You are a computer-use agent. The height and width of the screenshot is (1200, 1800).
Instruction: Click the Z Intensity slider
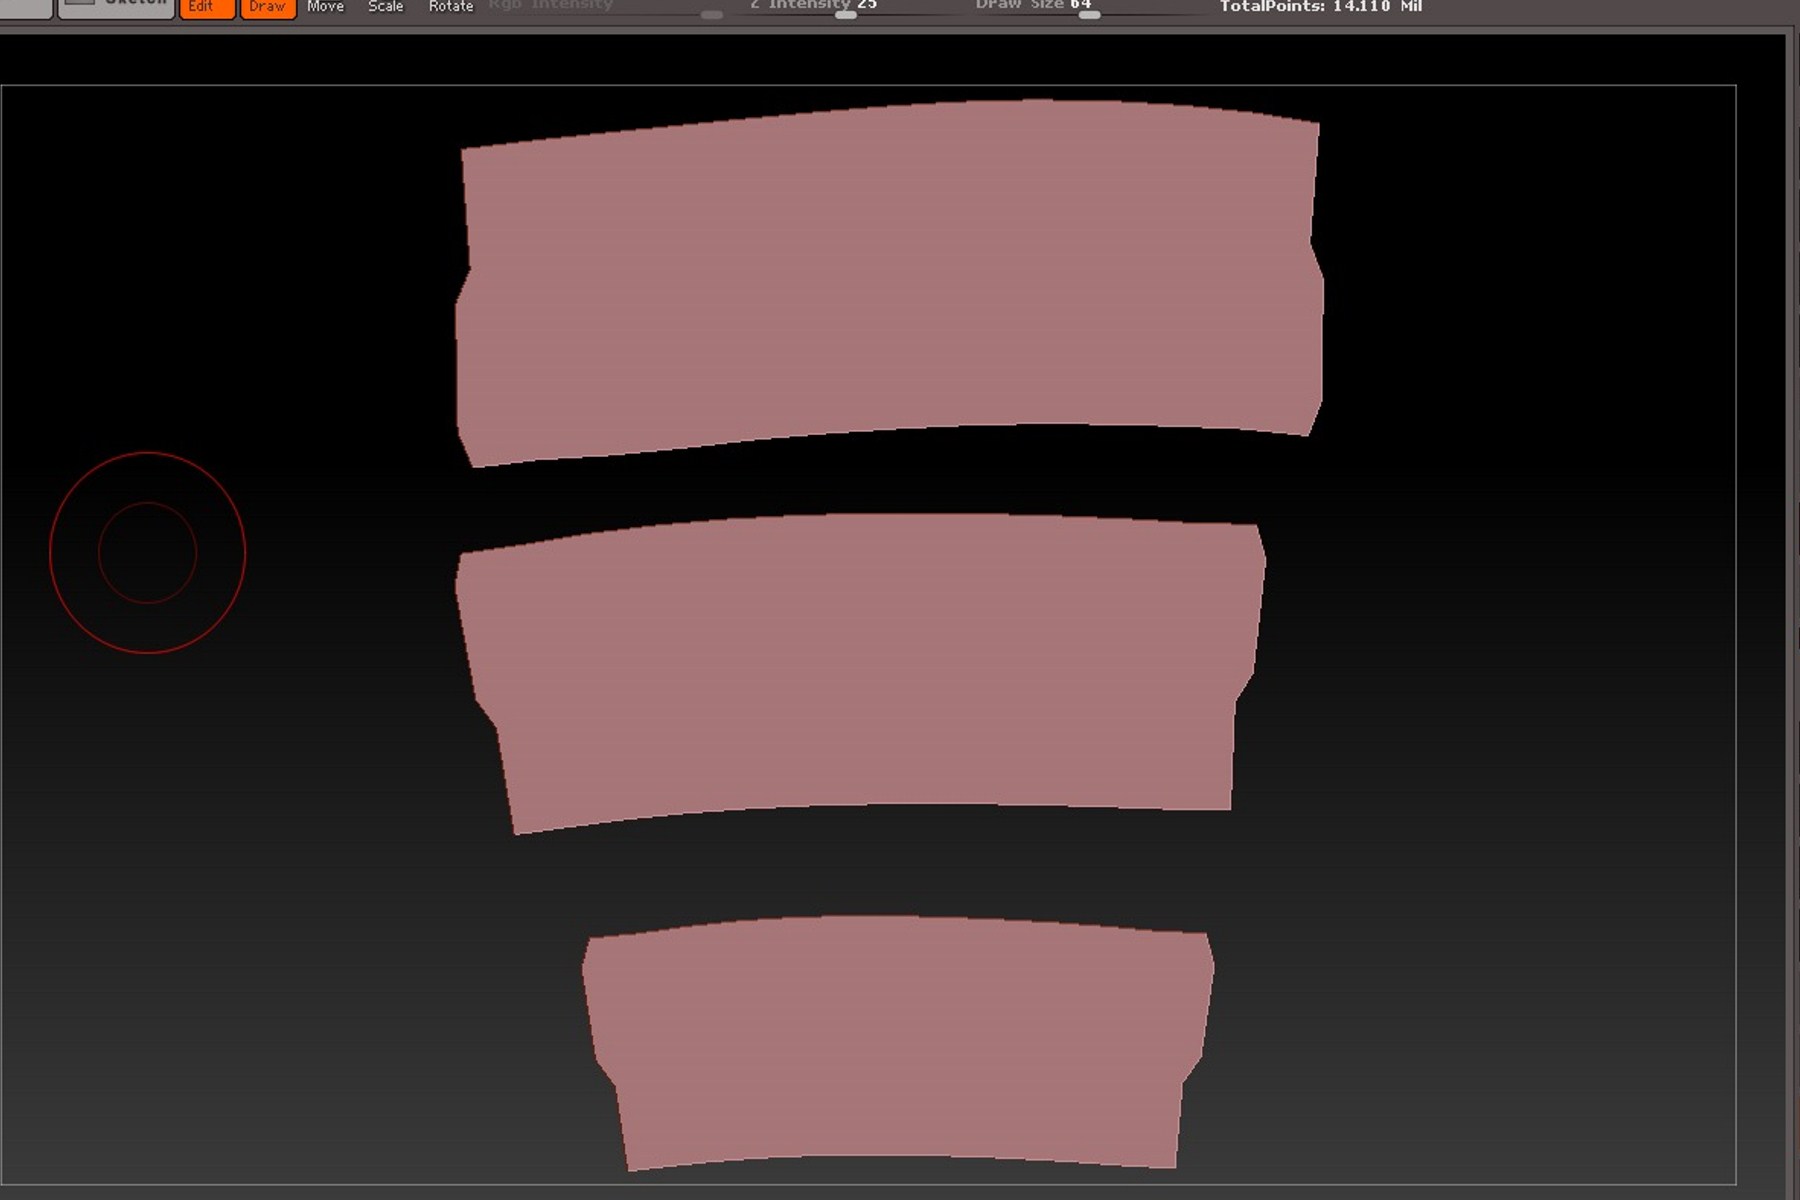tap(845, 9)
